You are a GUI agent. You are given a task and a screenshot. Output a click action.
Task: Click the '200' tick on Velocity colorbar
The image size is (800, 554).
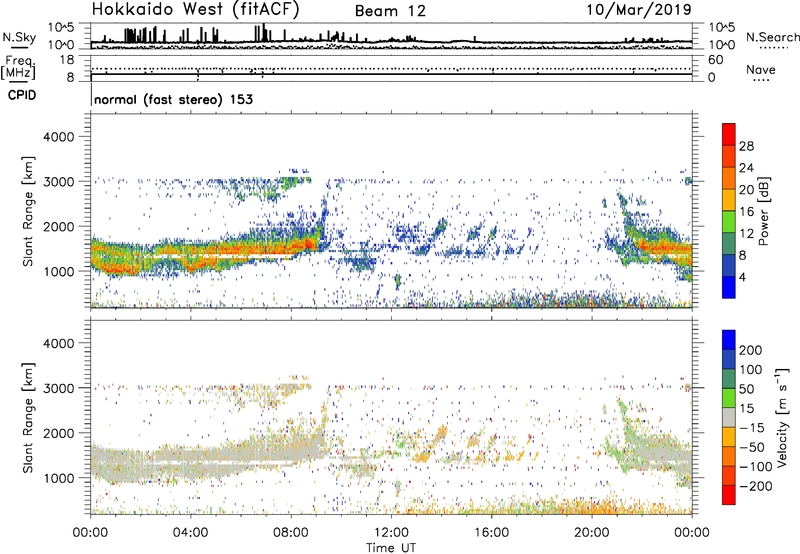point(751,350)
